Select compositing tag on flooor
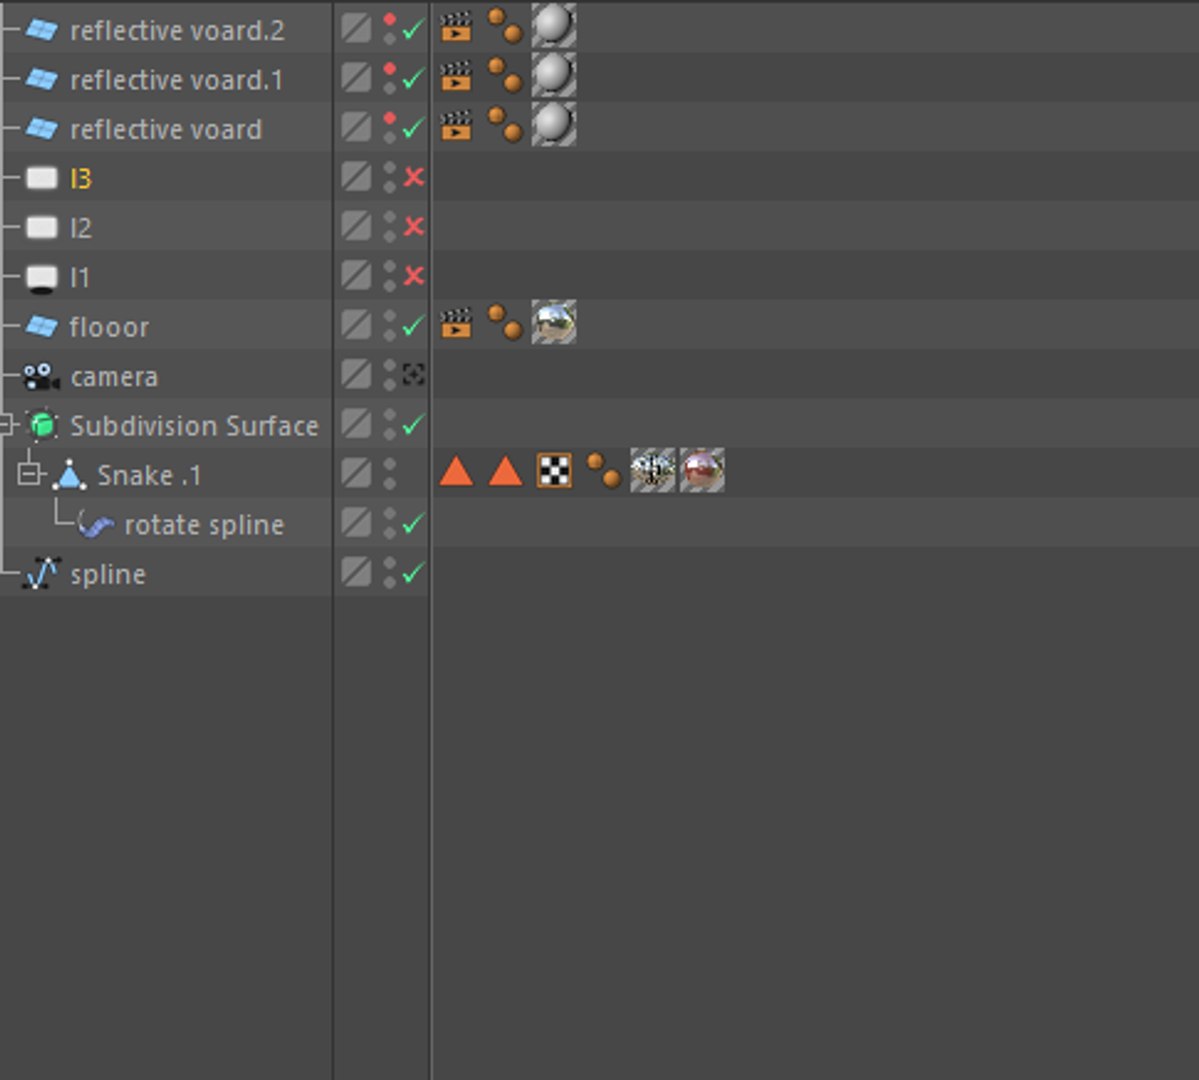 click(x=457, y=322)
